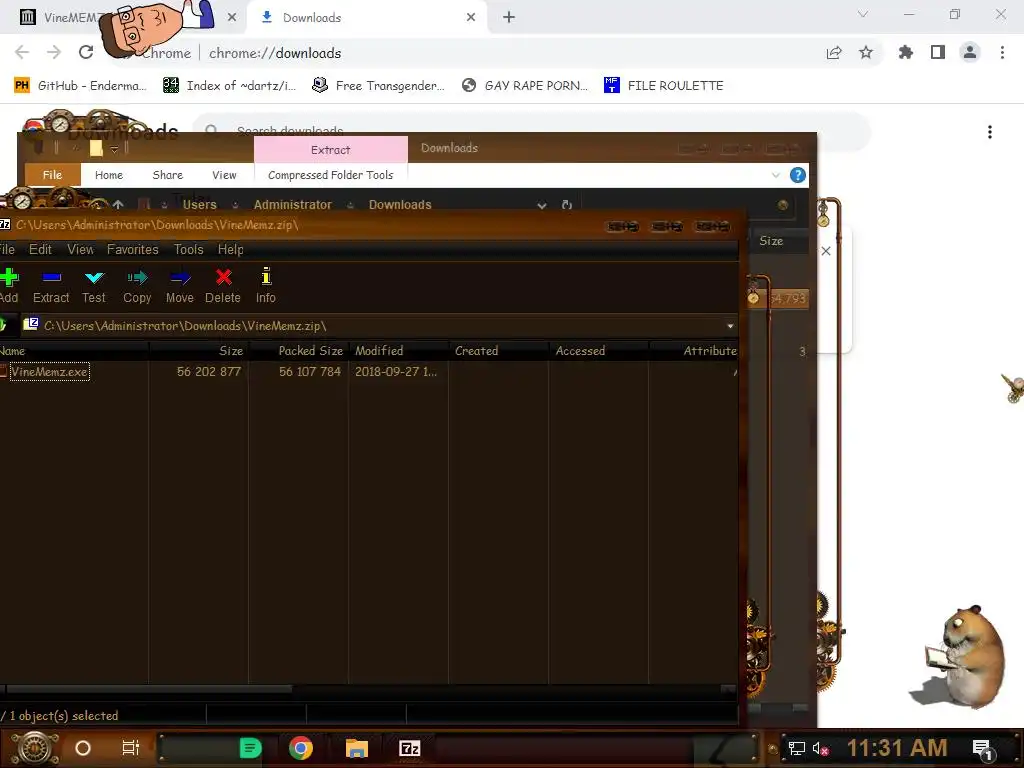
Task: Sort 7-Zip list by Packed Size
Action: (x=298, y=351)
